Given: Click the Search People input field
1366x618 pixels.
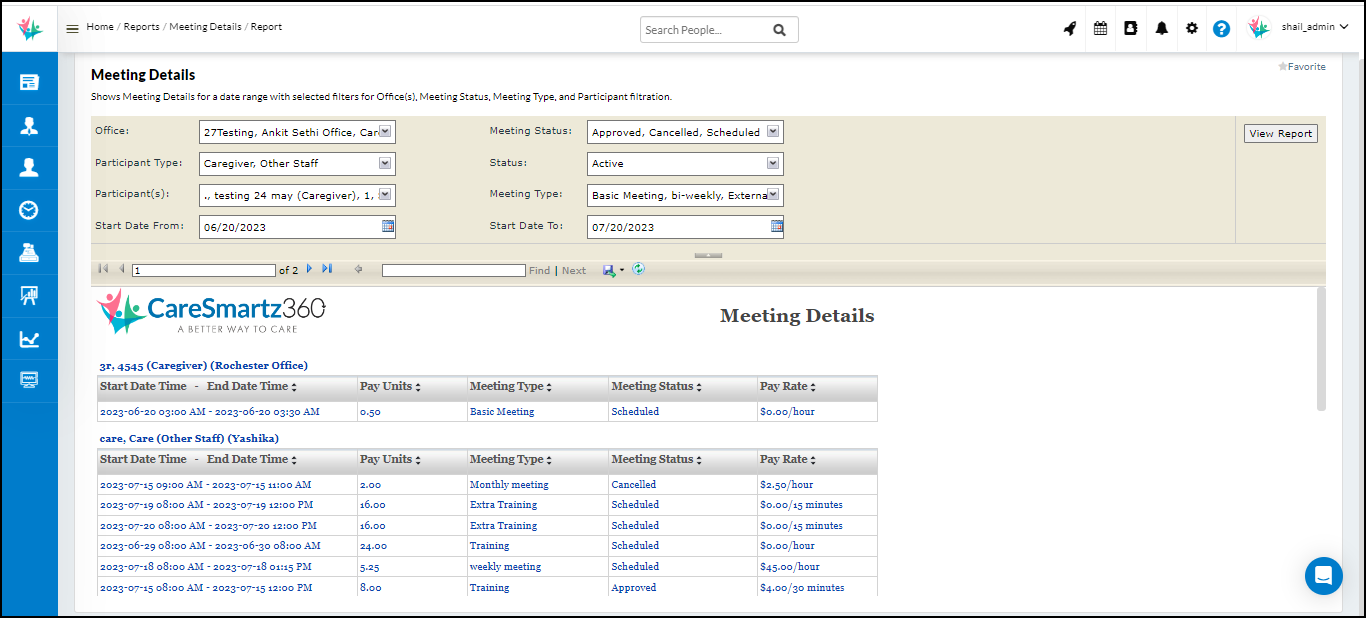Looking at the screenshot, I should click(705, 30).
